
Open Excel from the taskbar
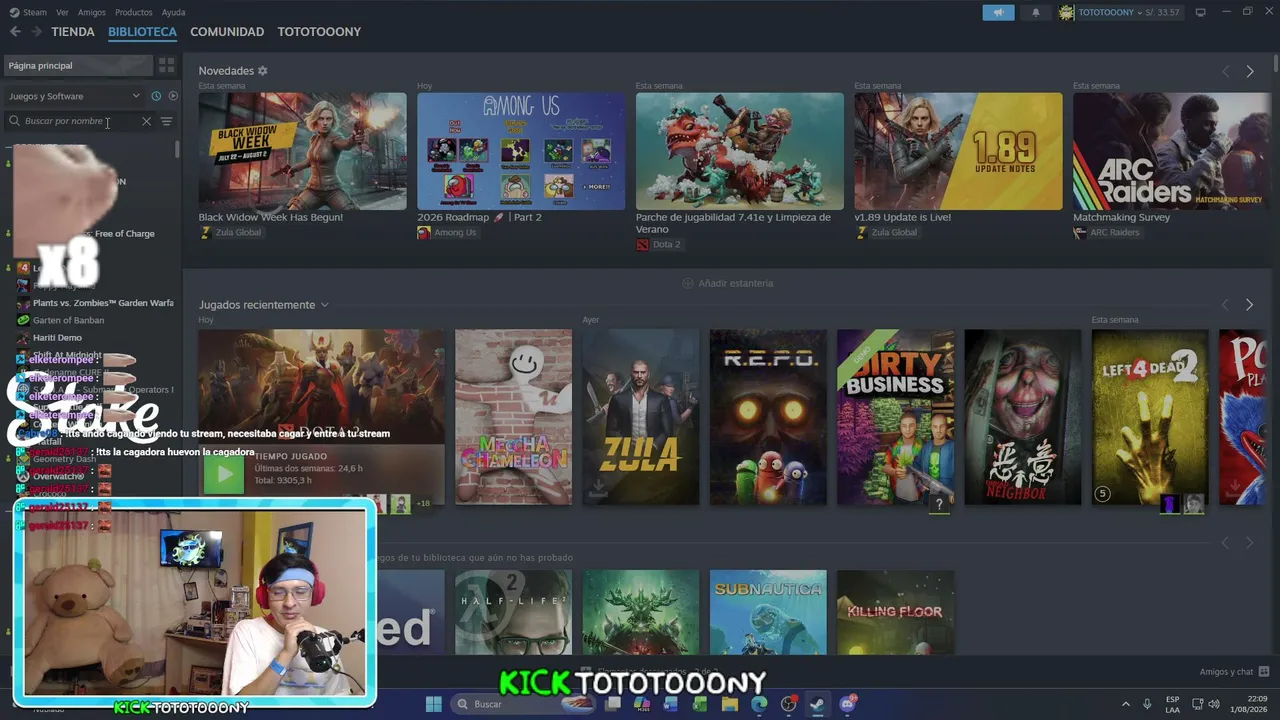(700, 704)
